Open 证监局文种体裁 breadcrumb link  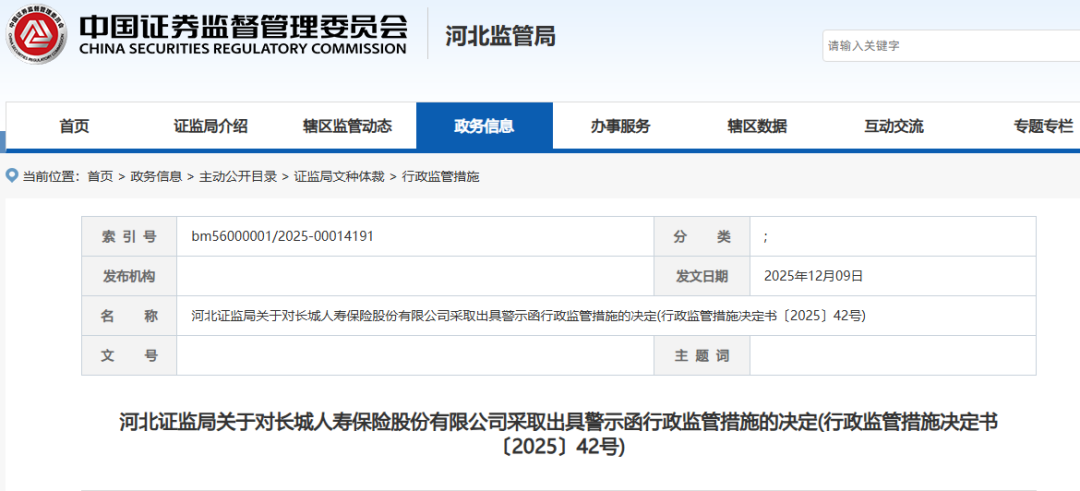pos(339,176)
